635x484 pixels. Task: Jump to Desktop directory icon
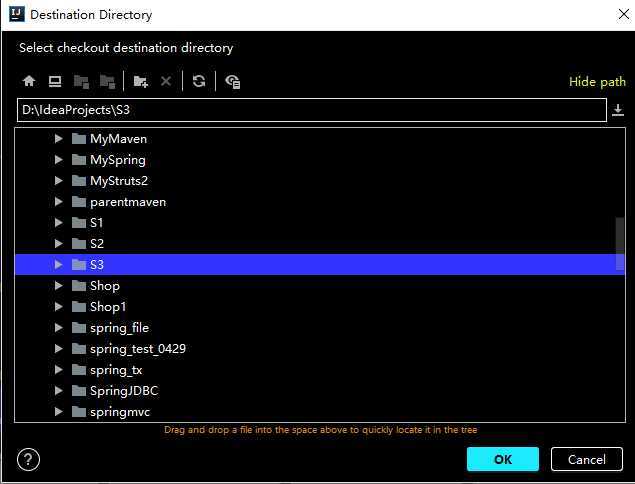coord(55,81)
